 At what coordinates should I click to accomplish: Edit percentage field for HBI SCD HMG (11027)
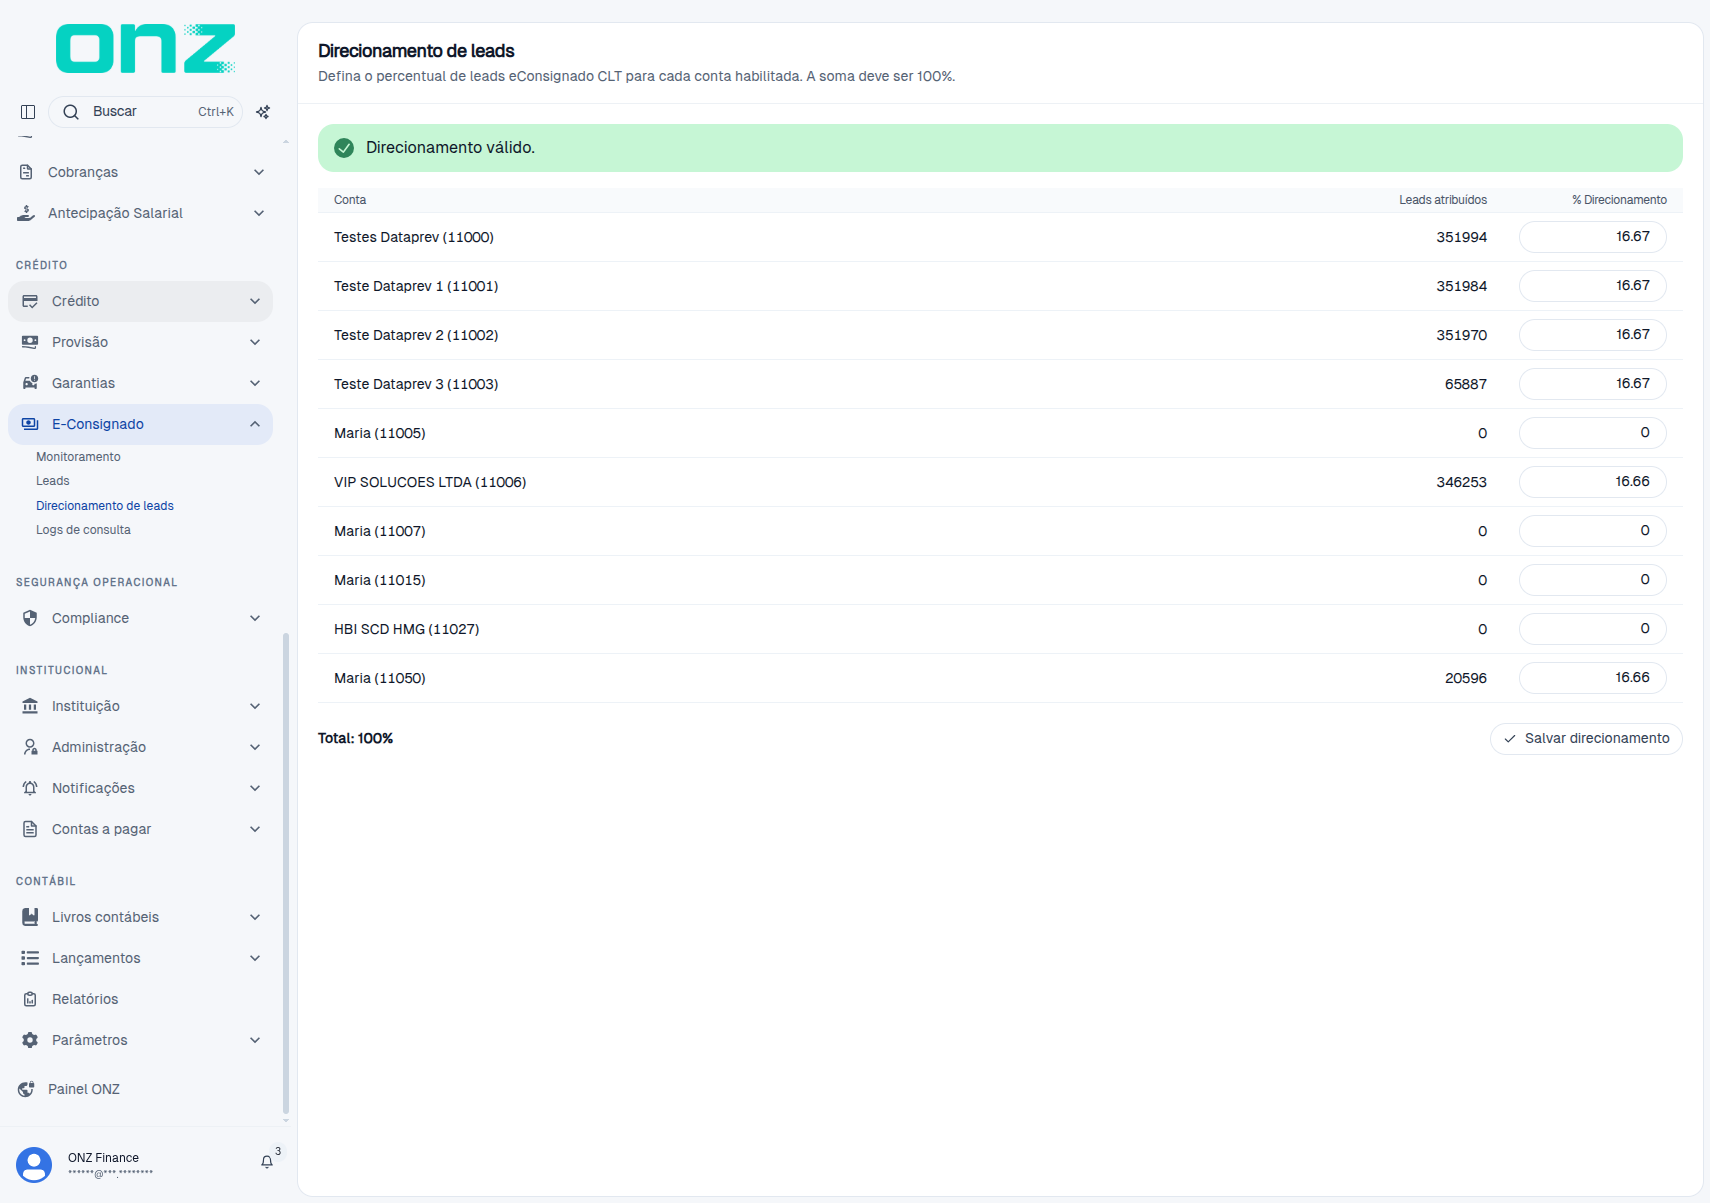pyautogui.click(x=1593, y=629)
